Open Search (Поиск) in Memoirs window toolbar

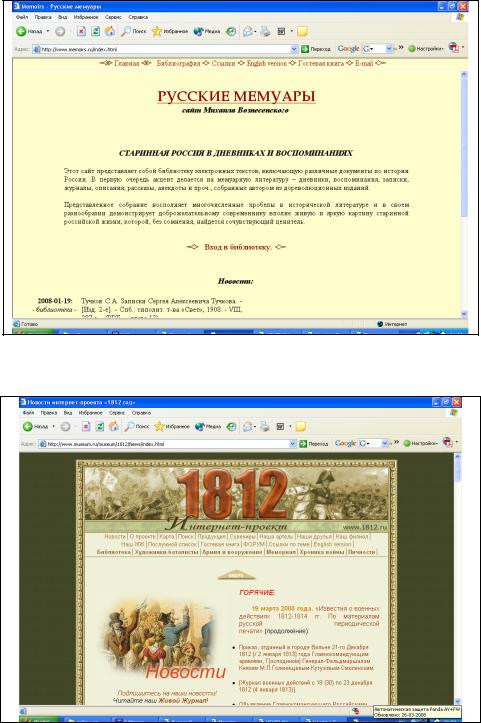coord(134,31)
